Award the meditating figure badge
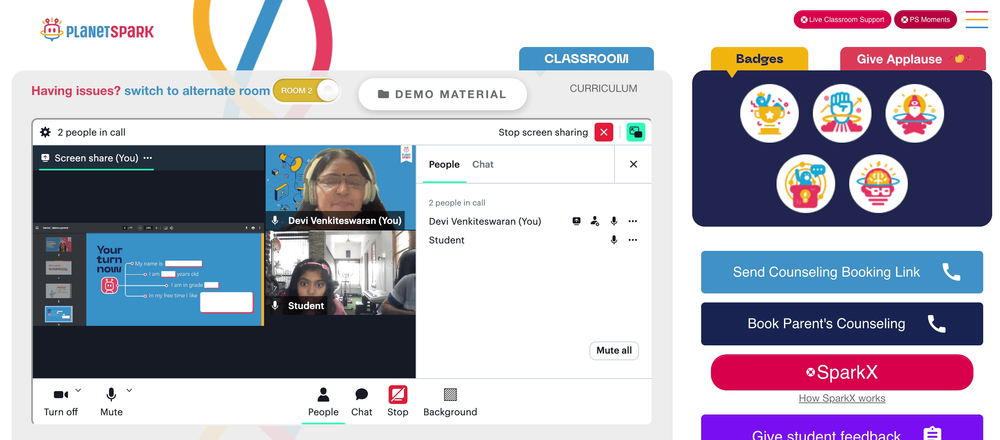The height and width of the screenshot is (440, 1000). click(915, 114)
